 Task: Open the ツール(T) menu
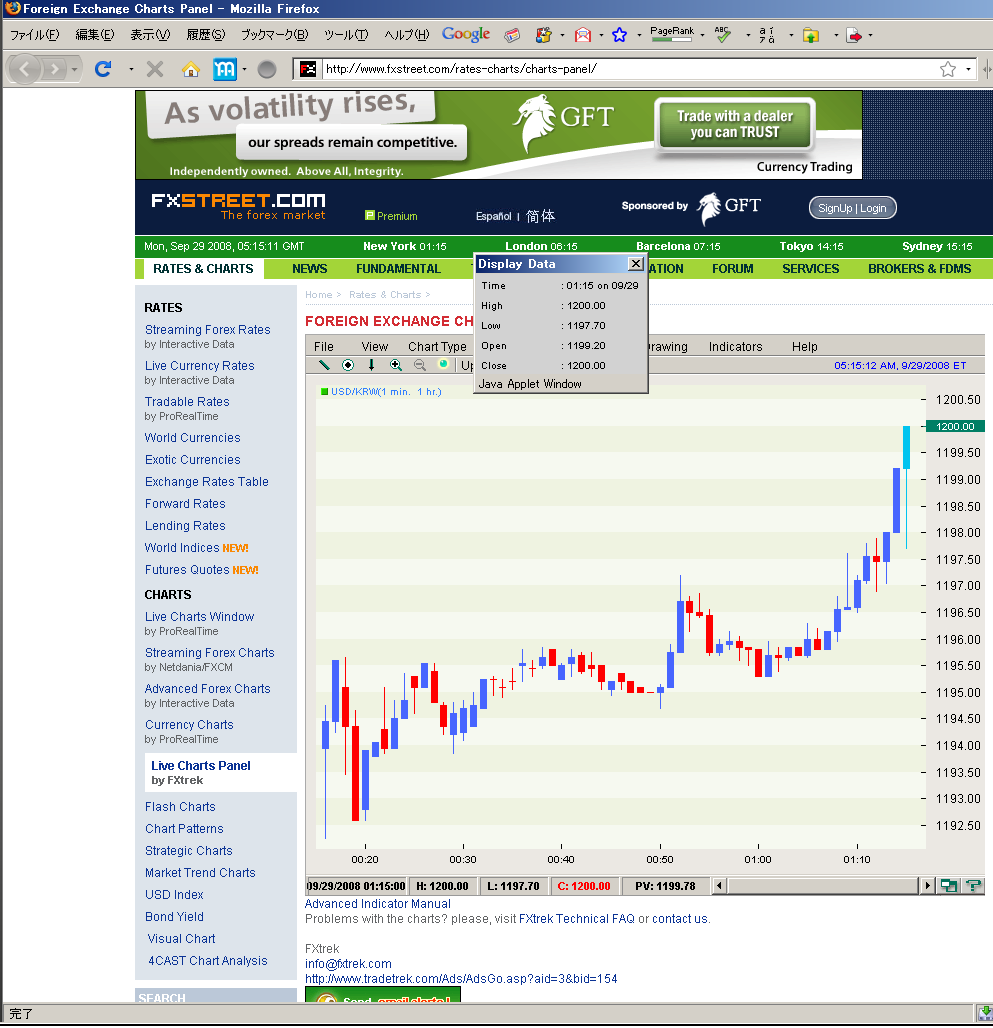[x=346, y=35]
